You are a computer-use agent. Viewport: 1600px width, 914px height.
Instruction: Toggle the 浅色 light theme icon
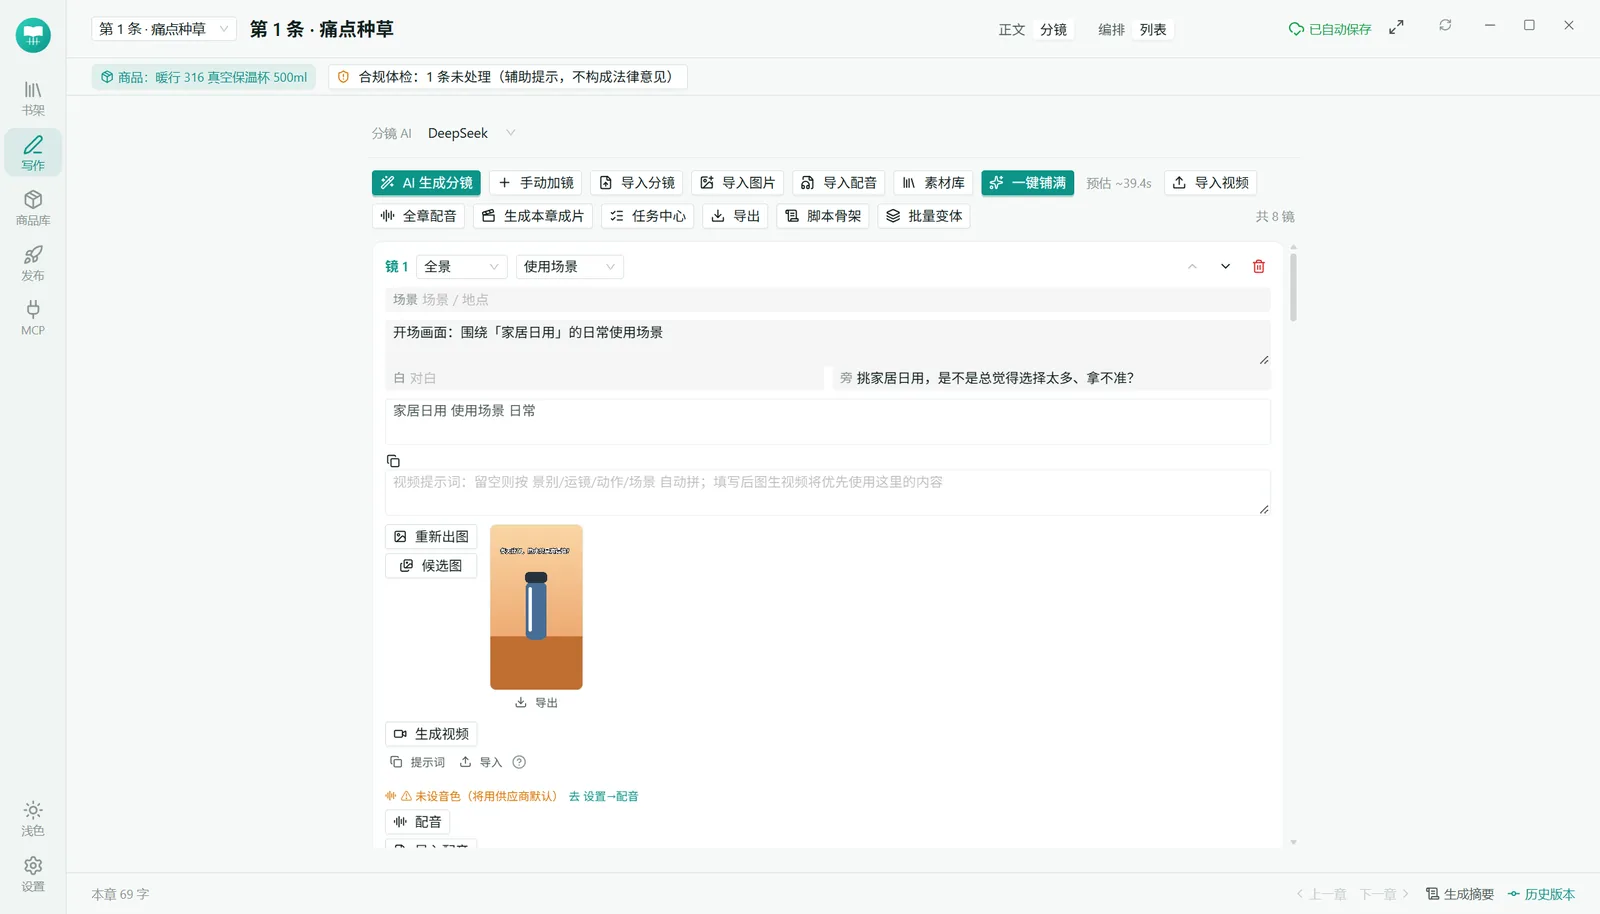(33, 818)
